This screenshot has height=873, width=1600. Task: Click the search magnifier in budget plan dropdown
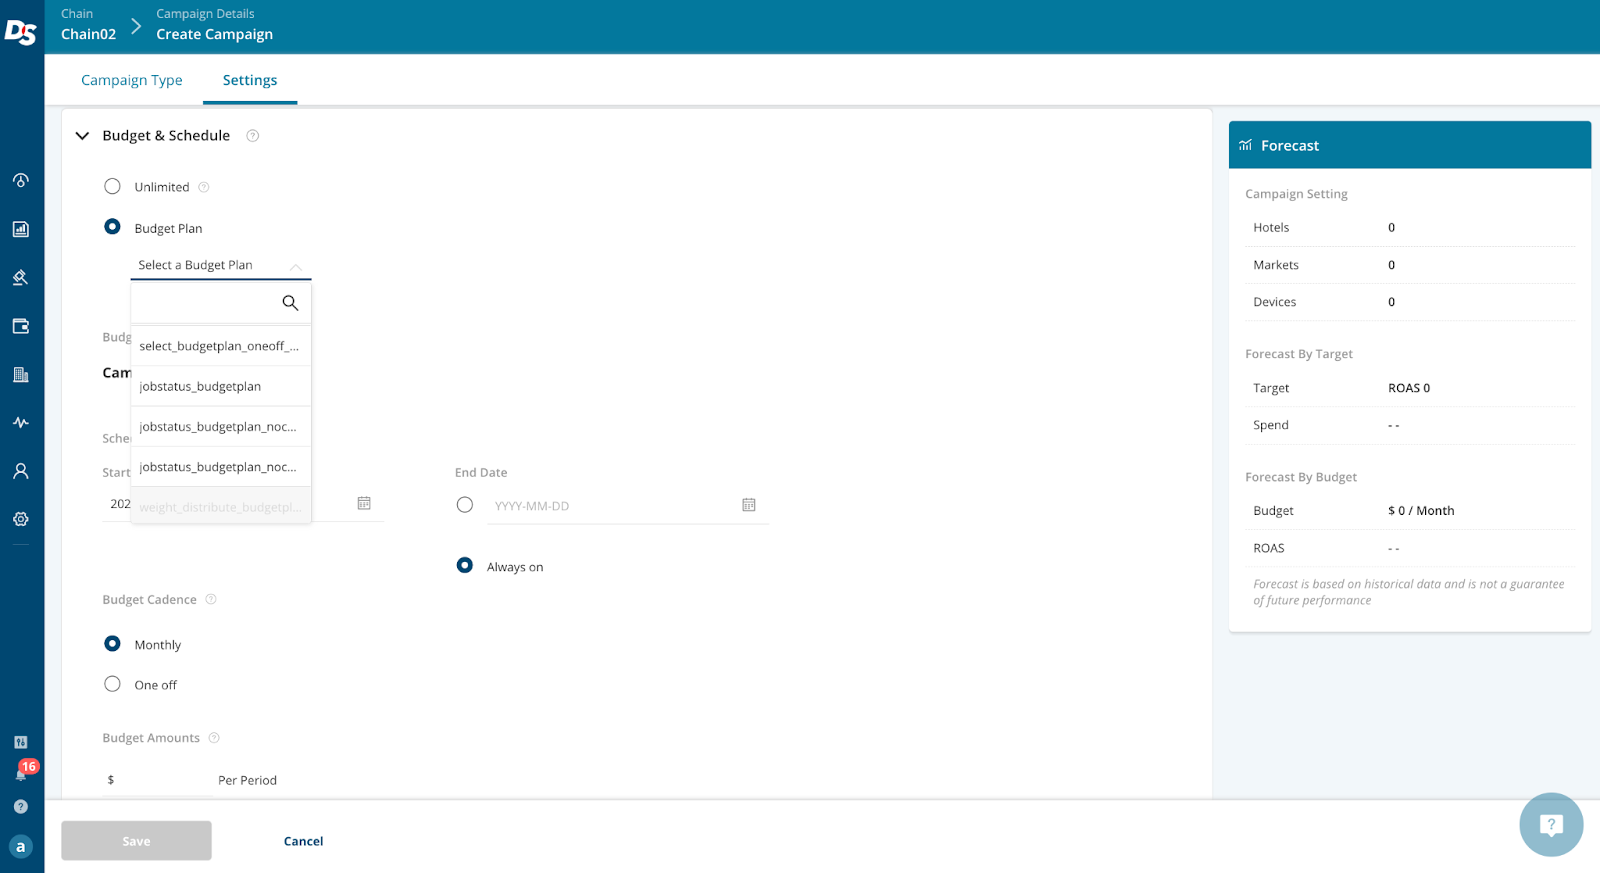click(290, 303)
